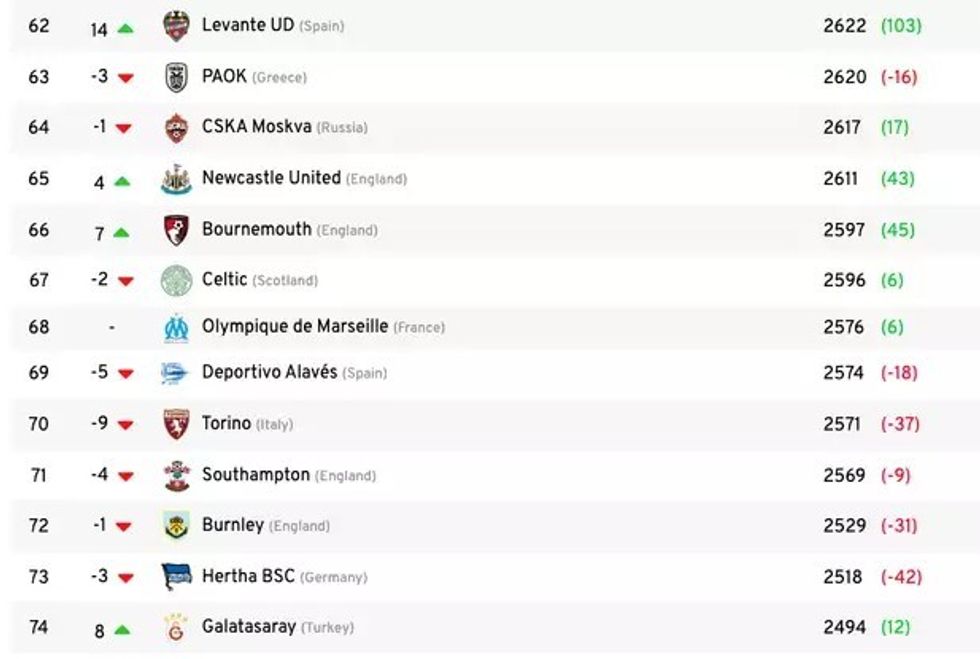Click the Newcastle United club crest
This screenshot has width=980, height=659.
[176, 179]
